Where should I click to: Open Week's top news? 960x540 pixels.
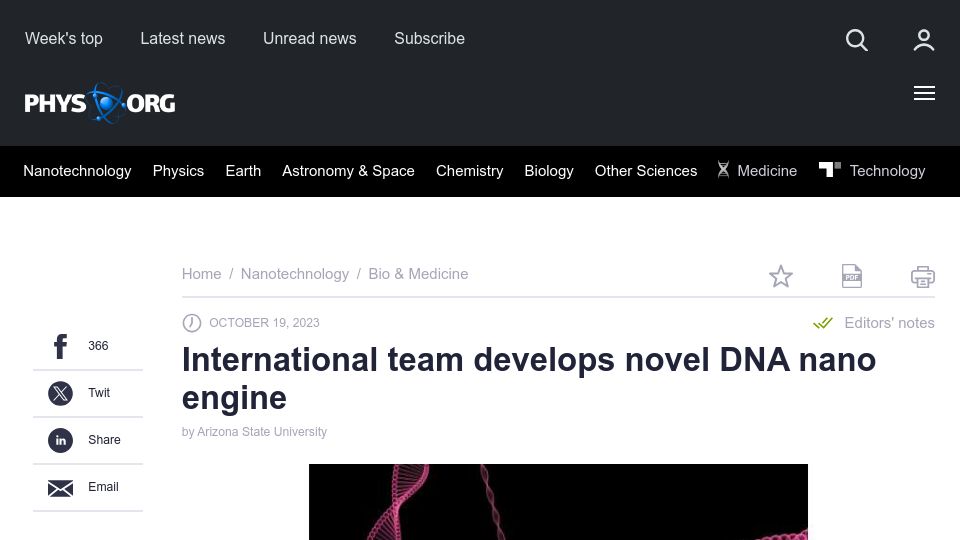tap(64, 39)
